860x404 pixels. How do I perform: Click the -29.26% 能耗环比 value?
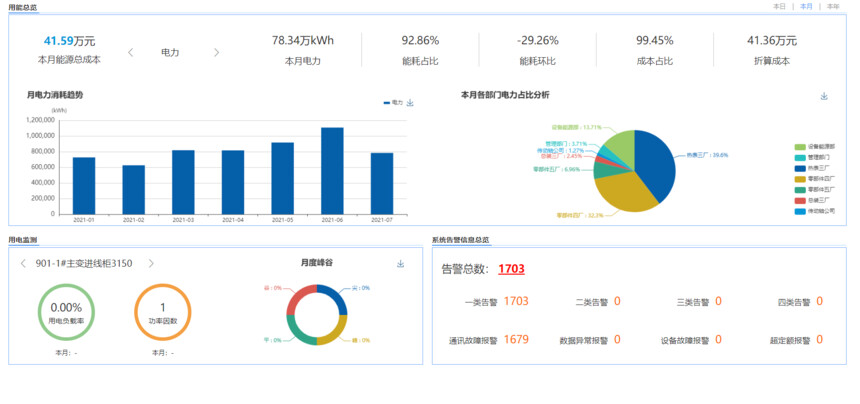coord(538,41)
